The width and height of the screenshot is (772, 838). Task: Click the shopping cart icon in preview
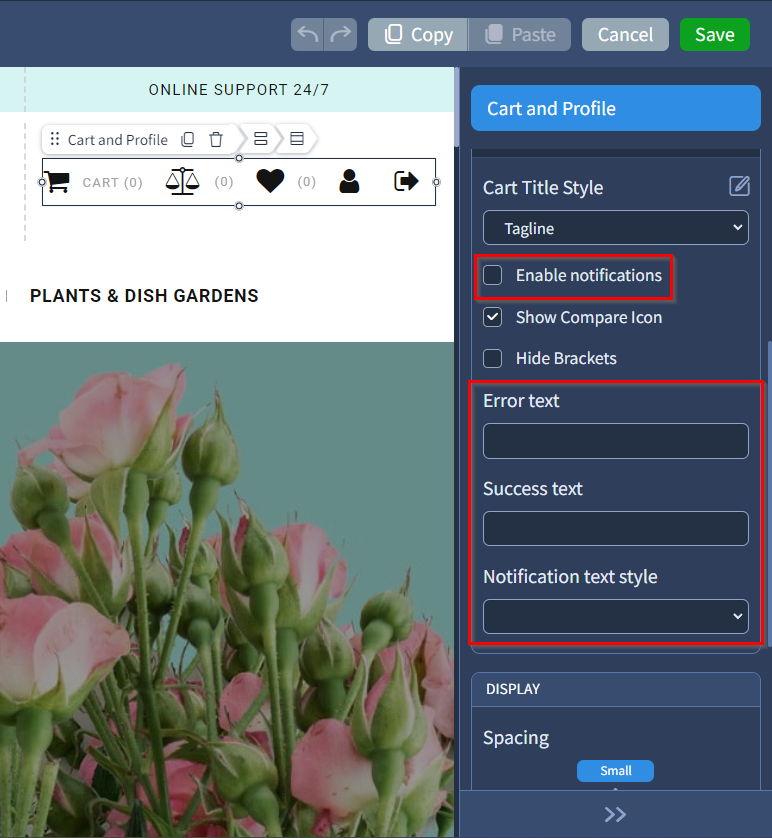[x=57, y=182]
